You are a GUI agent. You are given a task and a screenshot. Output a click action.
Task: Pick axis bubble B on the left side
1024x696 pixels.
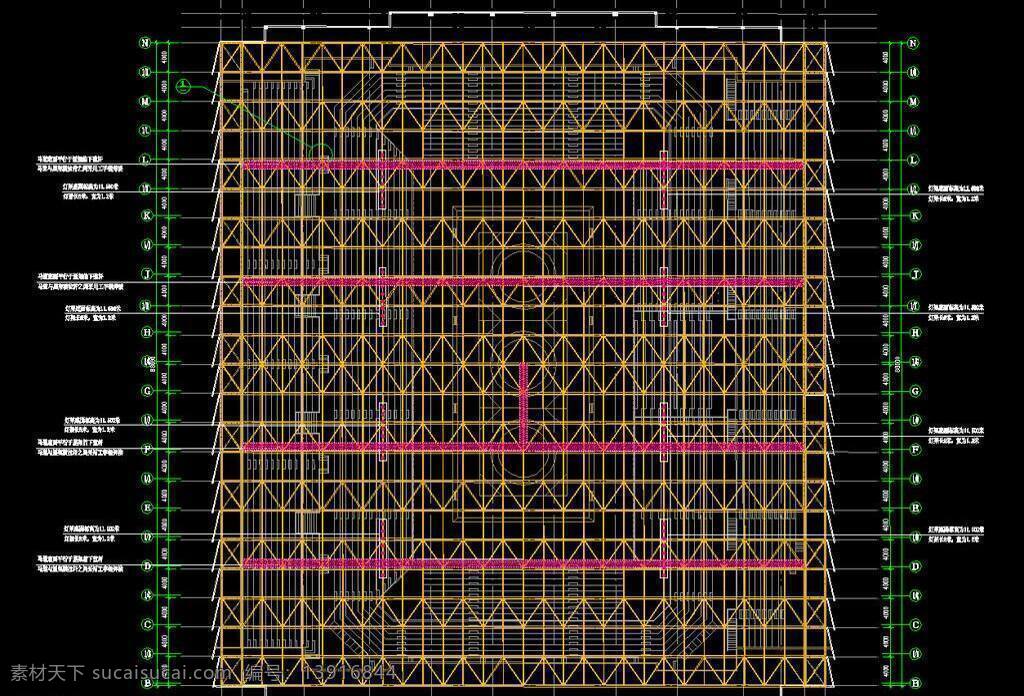(147, 683)
